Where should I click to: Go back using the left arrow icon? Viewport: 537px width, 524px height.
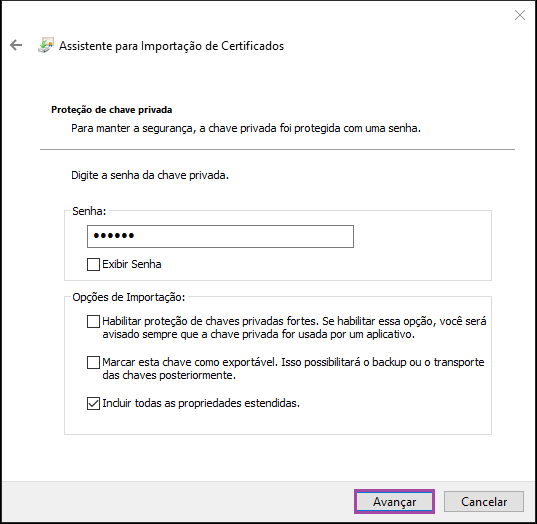16,45
